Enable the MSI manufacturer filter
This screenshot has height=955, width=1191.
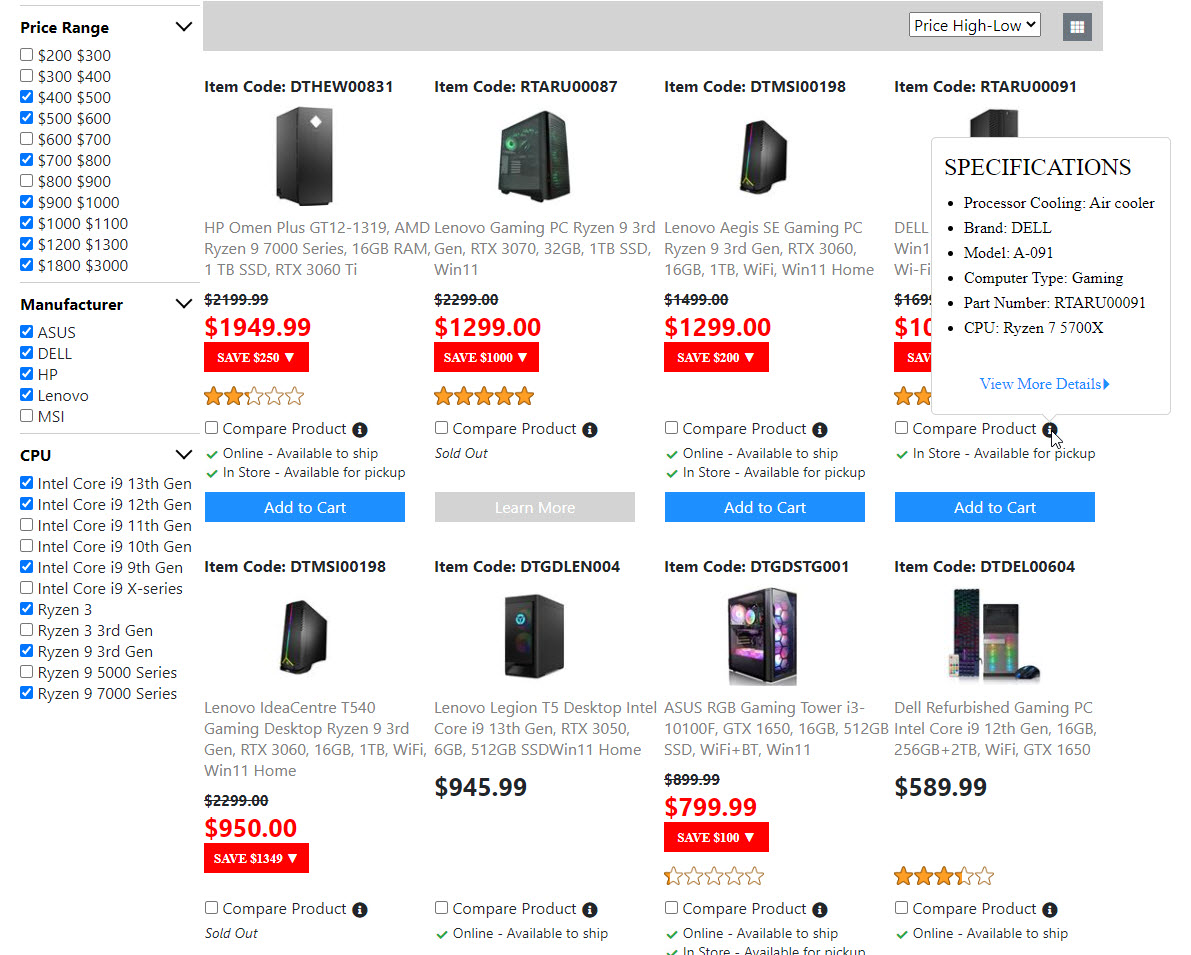click(27, 416)
